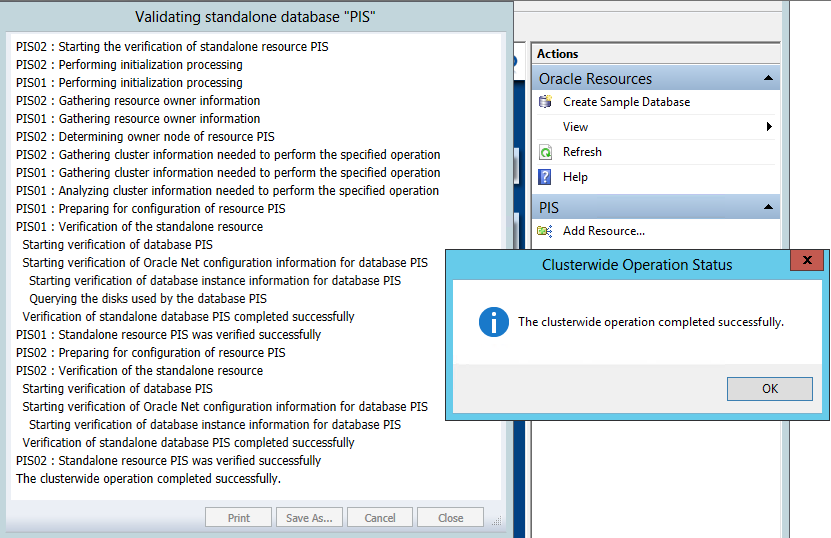Collapse the PIS actions section

click(767, 207)
